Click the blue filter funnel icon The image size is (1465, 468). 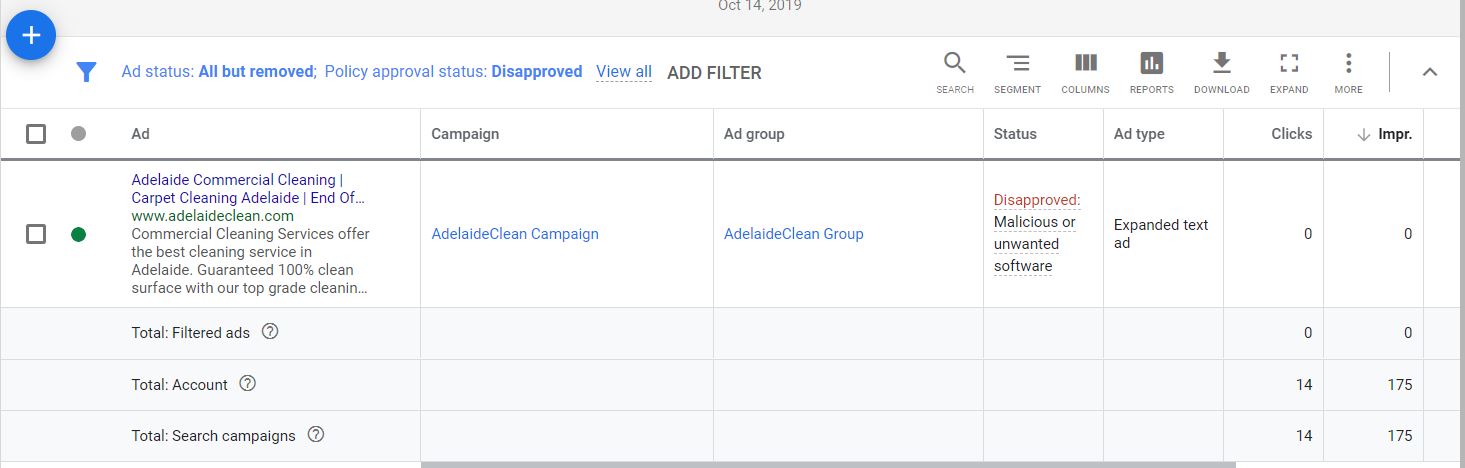(x=87, y=72)
